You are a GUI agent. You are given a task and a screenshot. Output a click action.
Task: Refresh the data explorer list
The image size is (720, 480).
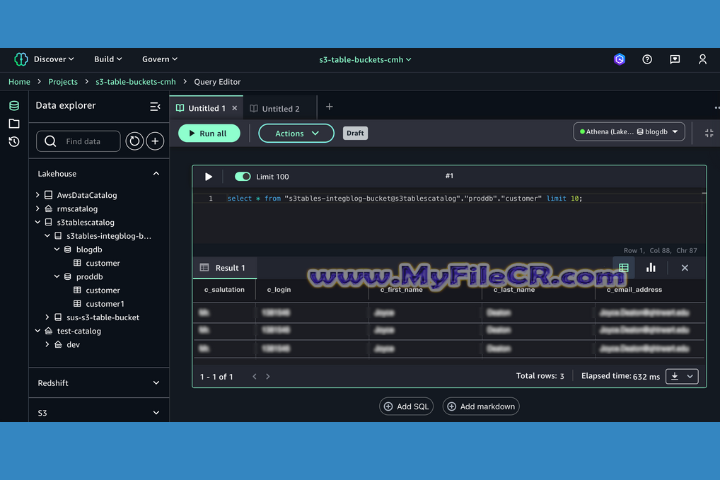coord(135,141)
